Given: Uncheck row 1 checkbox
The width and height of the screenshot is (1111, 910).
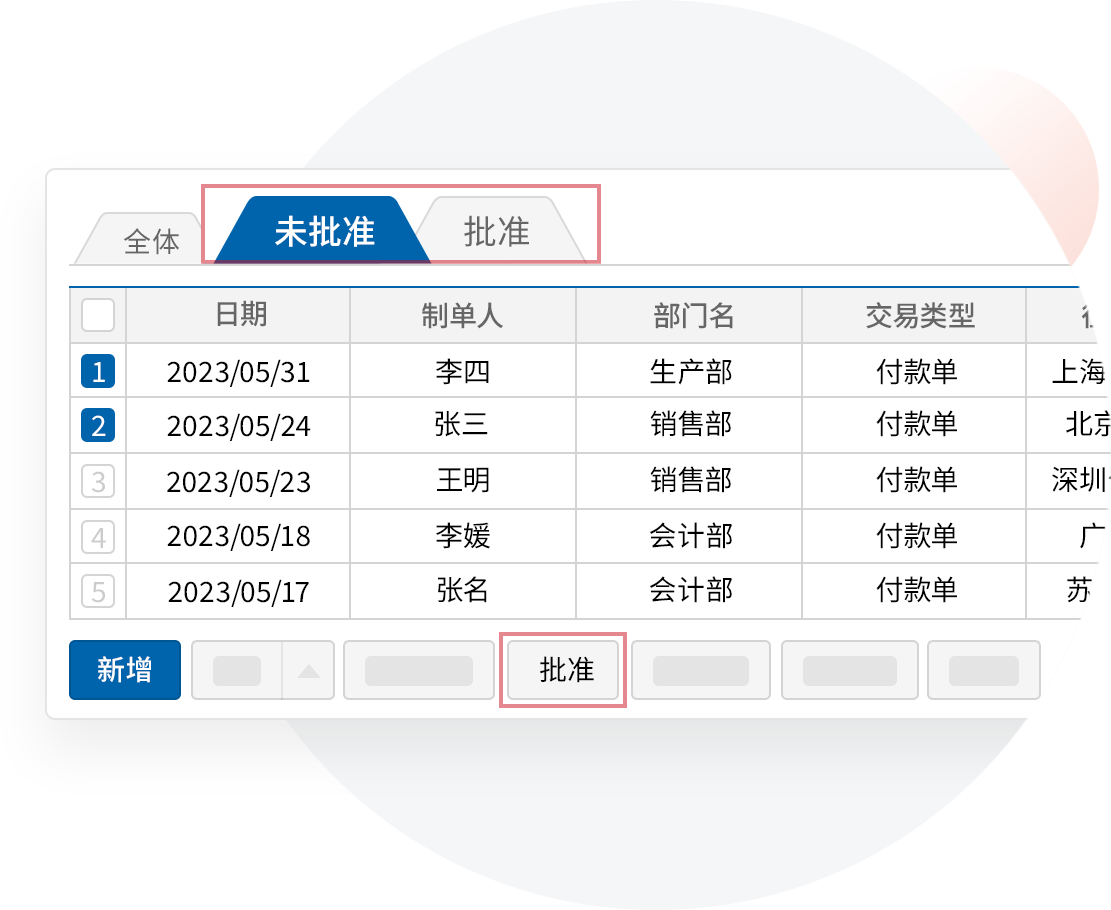Looking at the screenshot, I should point(98,372).
